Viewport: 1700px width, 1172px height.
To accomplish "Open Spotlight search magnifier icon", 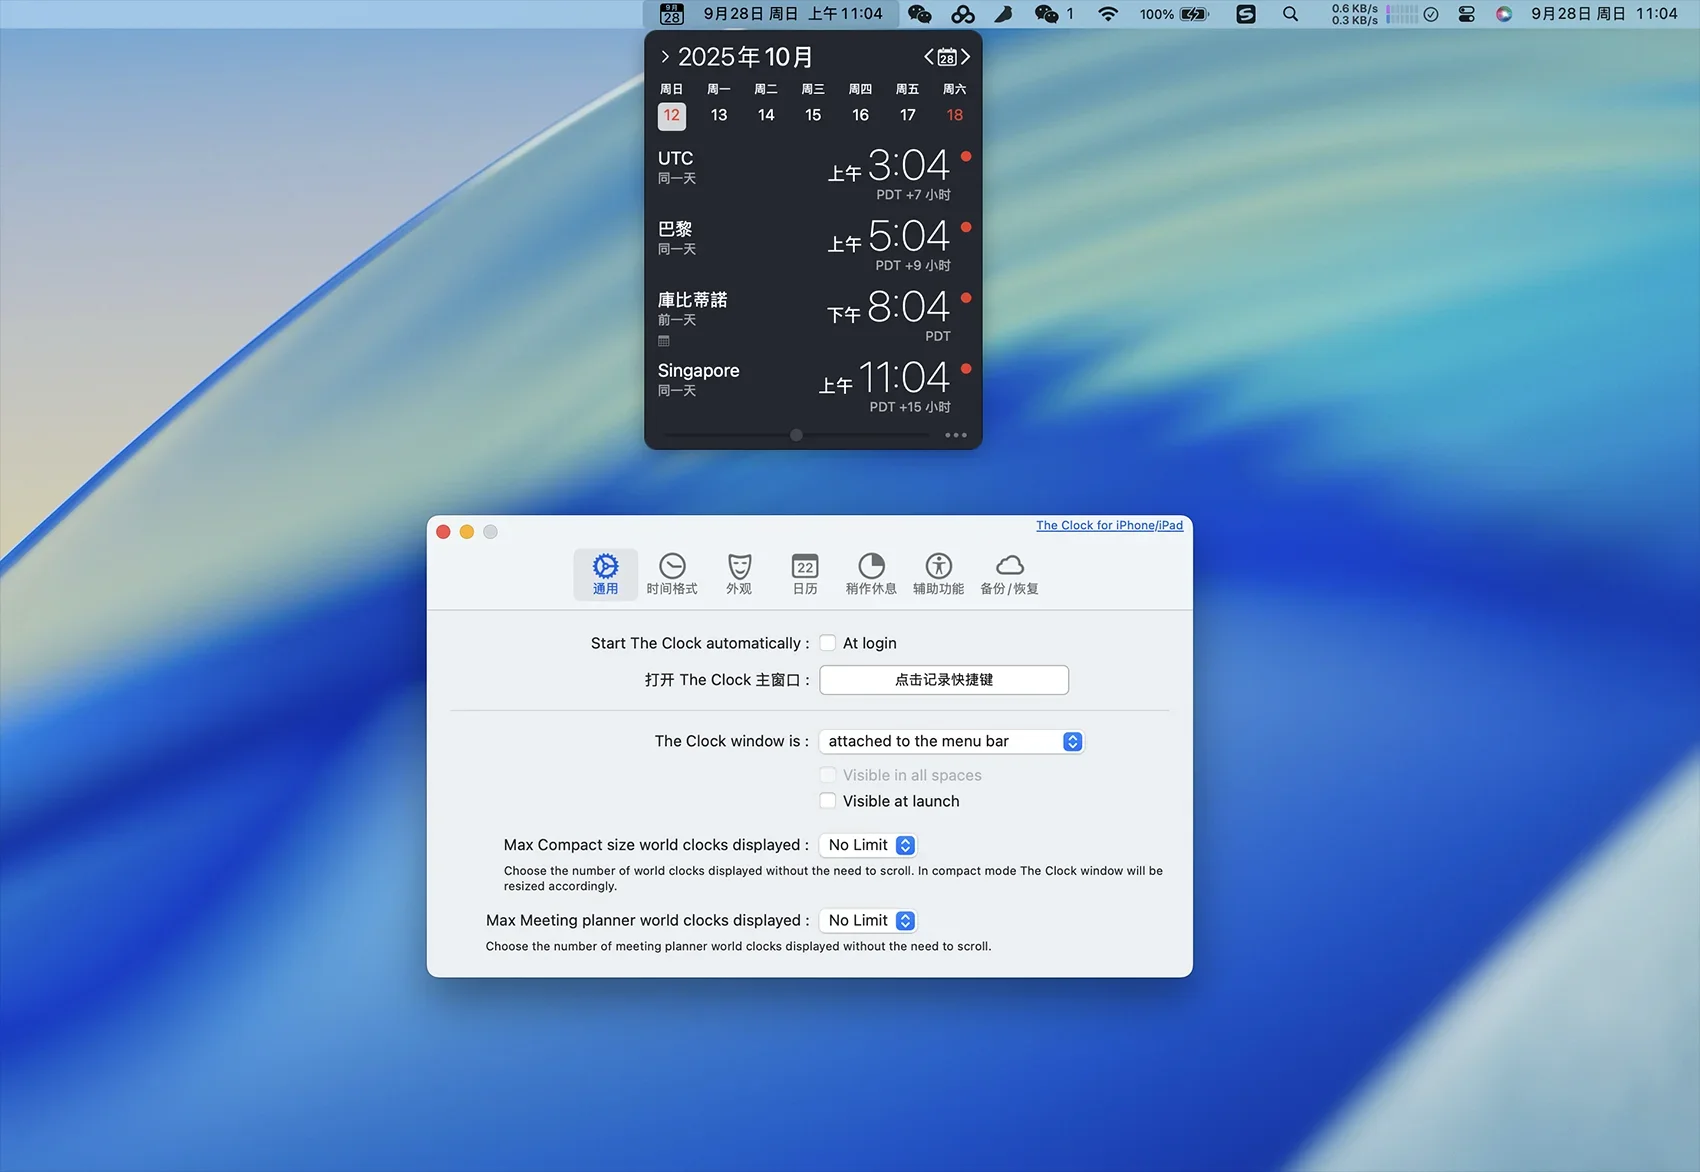I will (x=1291, y=14).
